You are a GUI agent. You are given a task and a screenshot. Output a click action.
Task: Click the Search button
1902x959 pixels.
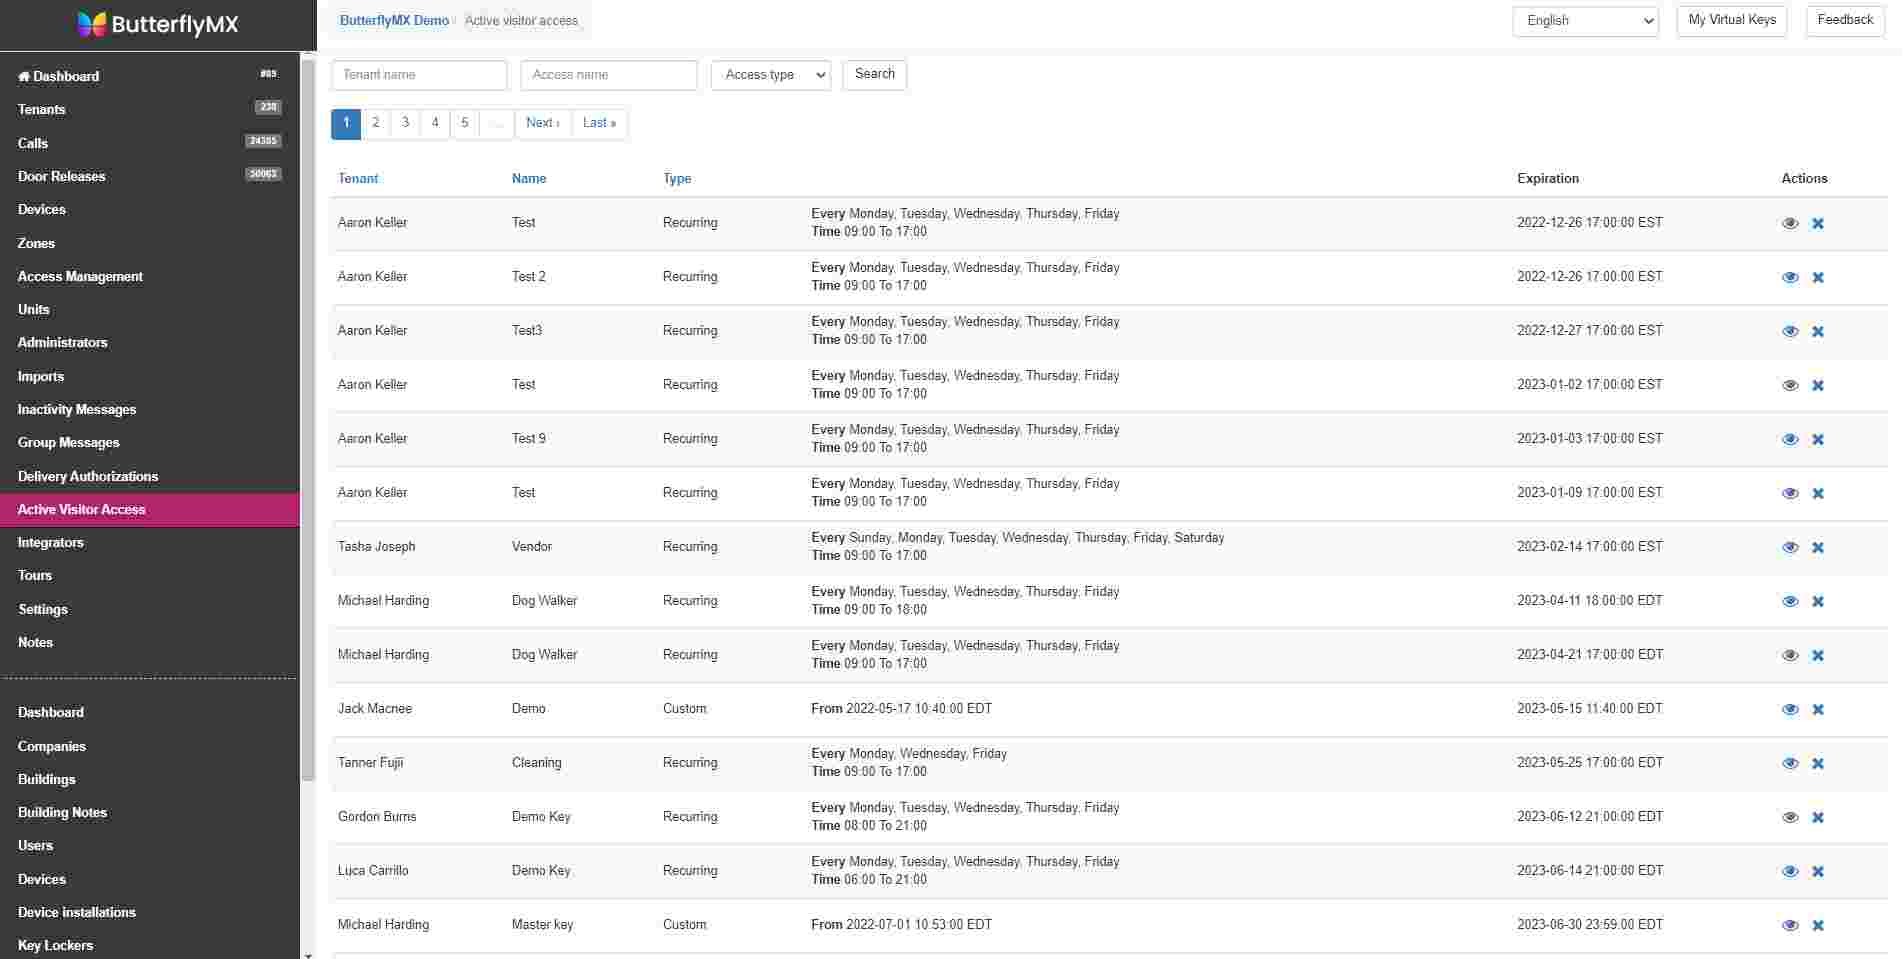tap(874, 75)
